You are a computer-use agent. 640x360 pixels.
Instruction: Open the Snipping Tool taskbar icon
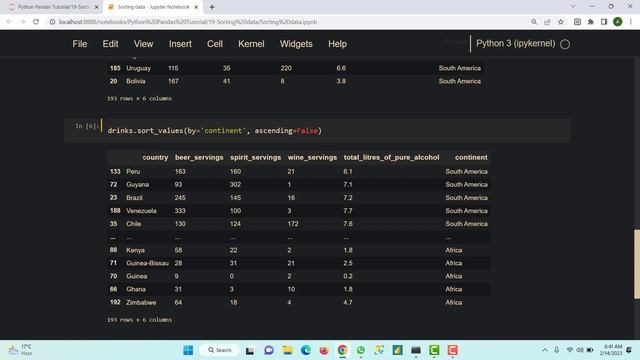[379, 350]
